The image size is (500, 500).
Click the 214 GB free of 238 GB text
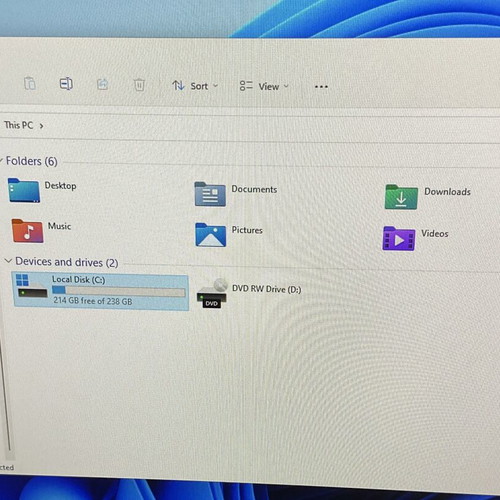(93, 301)
